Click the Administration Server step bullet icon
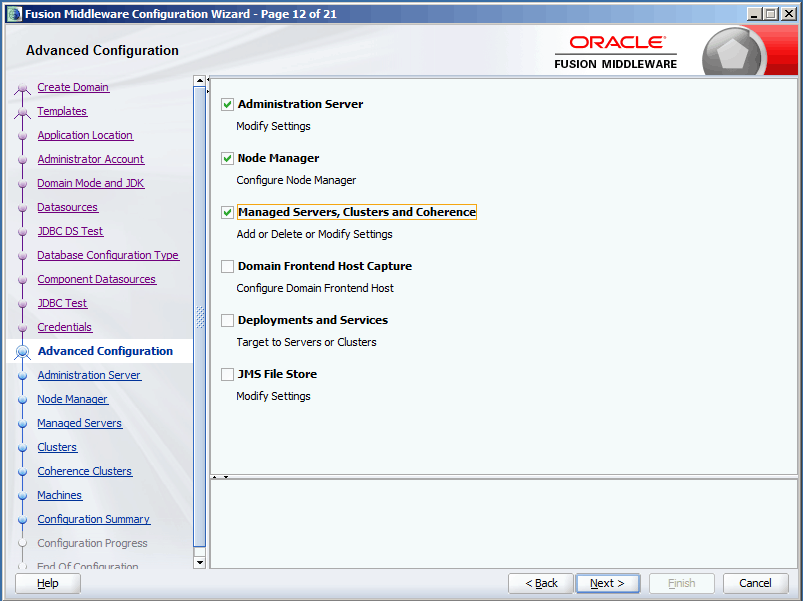This screenshot has height=601, width=803. point(22,376)
